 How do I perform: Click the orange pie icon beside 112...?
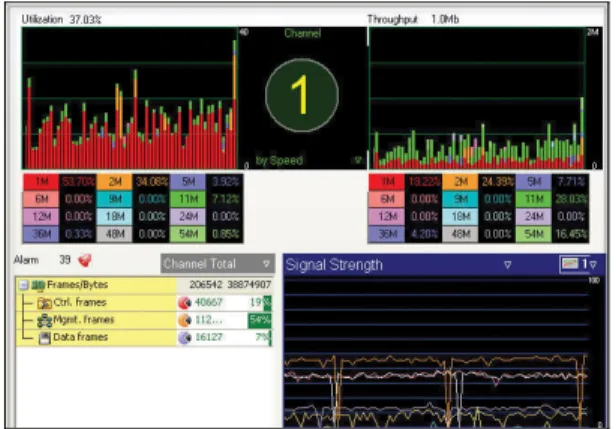184,320
